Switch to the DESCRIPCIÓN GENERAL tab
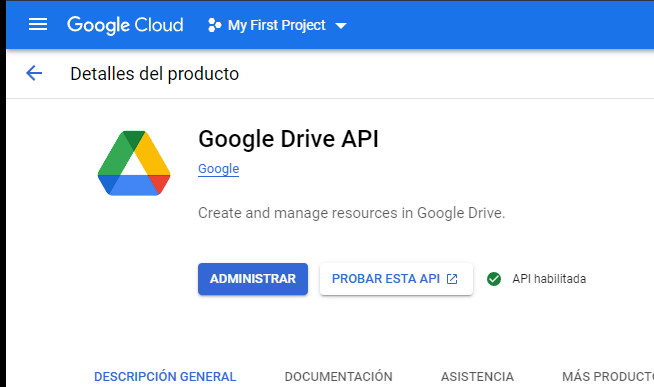This screenshot has width=654, height=387. tap(165, 377)
